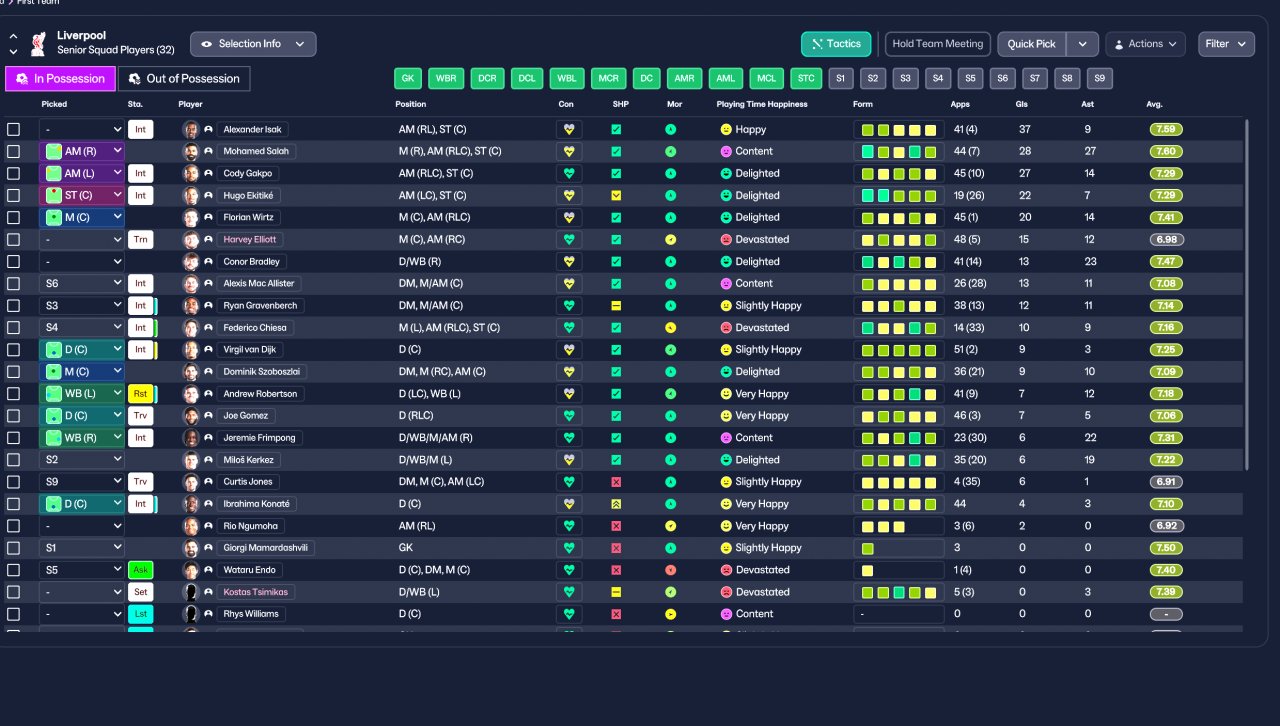Open Harvey Elliott's player name link
Image resolution: width=1280 pixels, height=726 pixels.
pyautogui.click(x=250, y=239)
